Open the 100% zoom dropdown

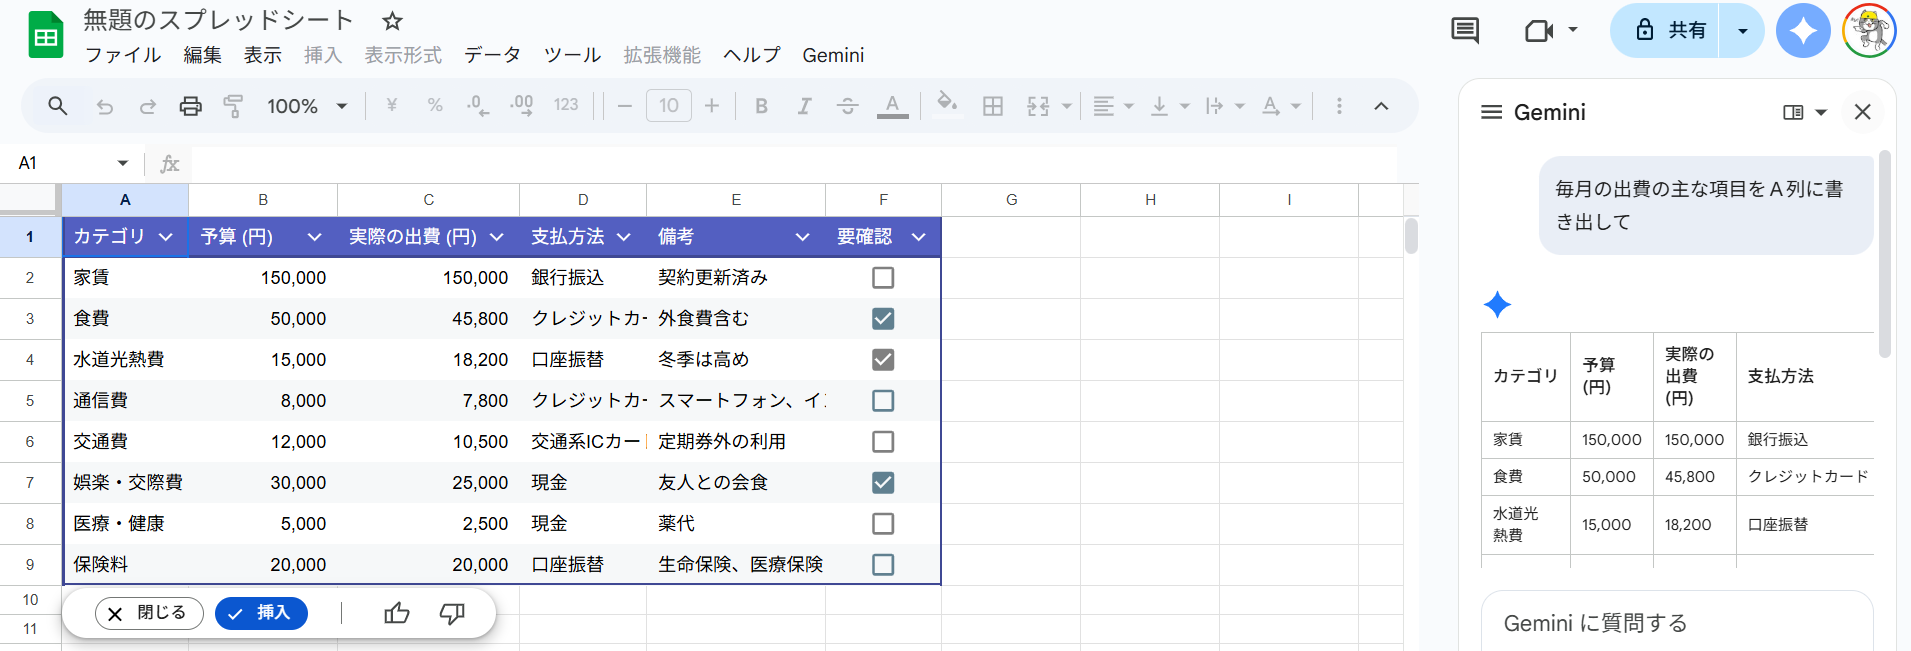(x=307, y=106)
